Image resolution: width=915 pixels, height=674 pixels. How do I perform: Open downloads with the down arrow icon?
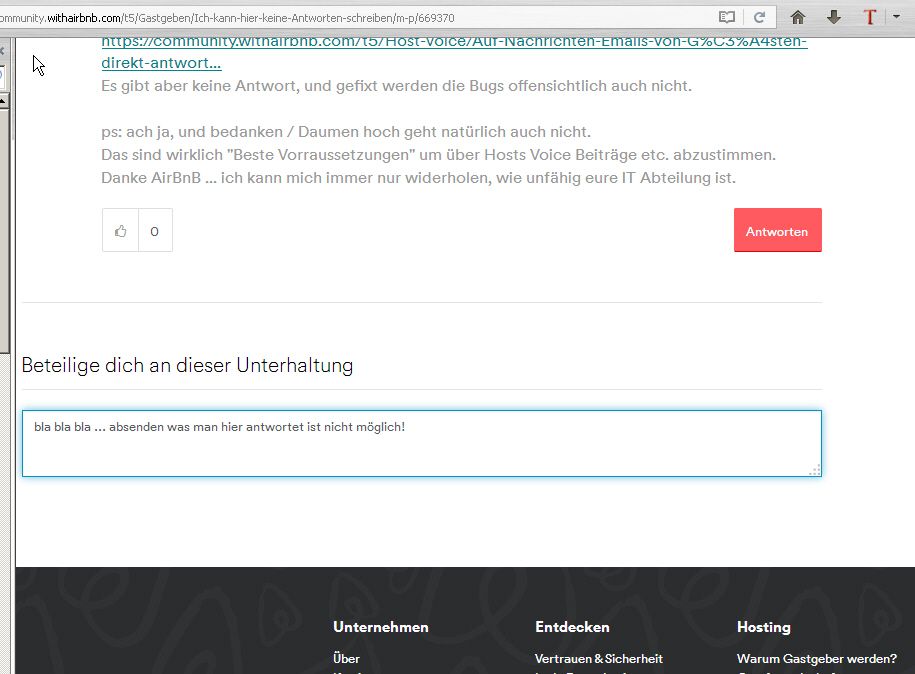[833, 17]
